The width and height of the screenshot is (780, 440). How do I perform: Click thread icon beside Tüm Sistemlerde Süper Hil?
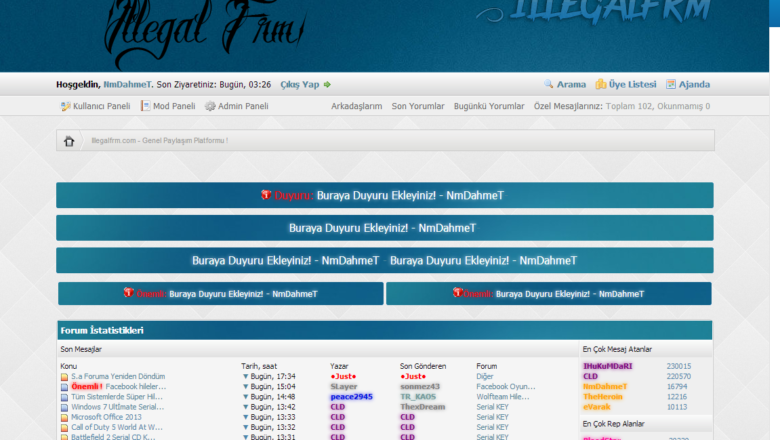pos(64,397)
